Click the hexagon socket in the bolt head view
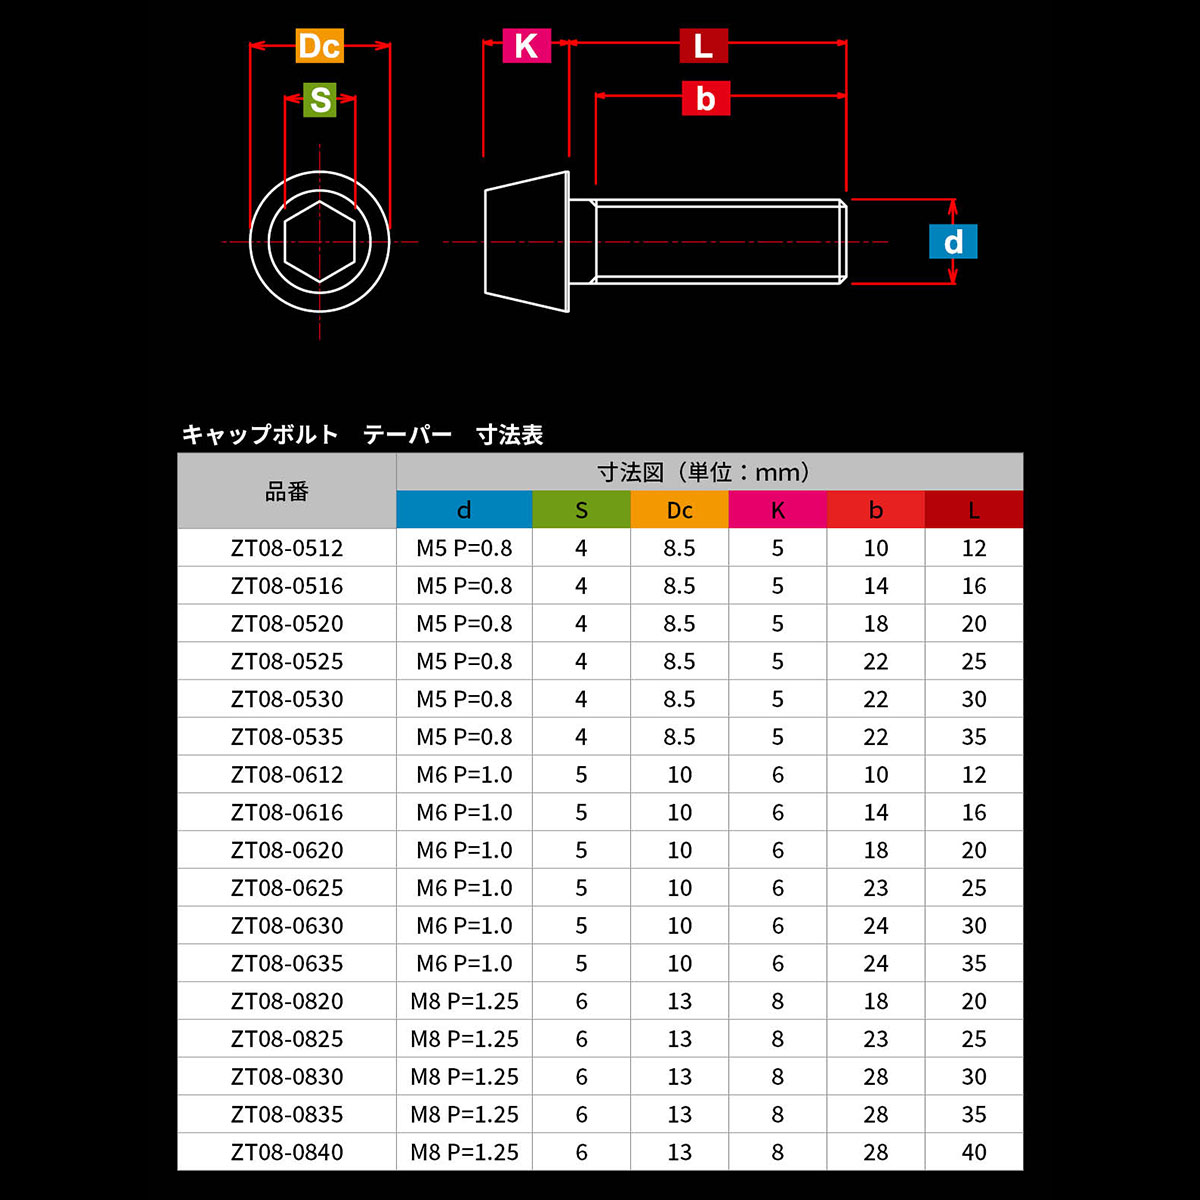The image size is (1200, 1200). pos(319,242)
